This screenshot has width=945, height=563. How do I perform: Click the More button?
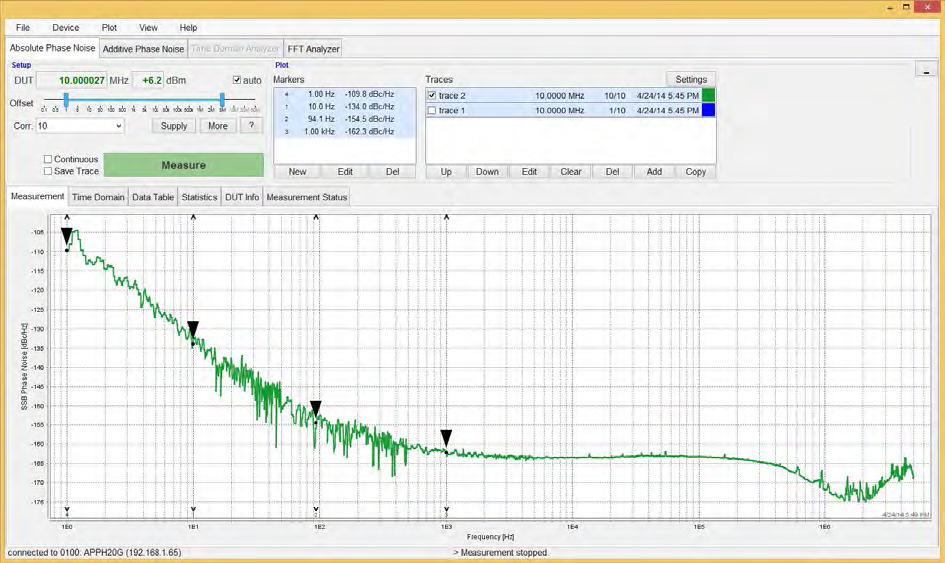pyautogui.click(x=218, y=126)
